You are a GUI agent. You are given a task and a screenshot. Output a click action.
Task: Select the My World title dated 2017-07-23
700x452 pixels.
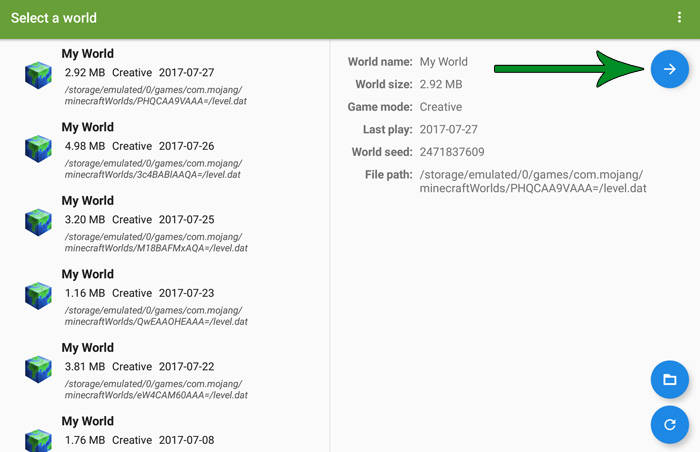88,274
